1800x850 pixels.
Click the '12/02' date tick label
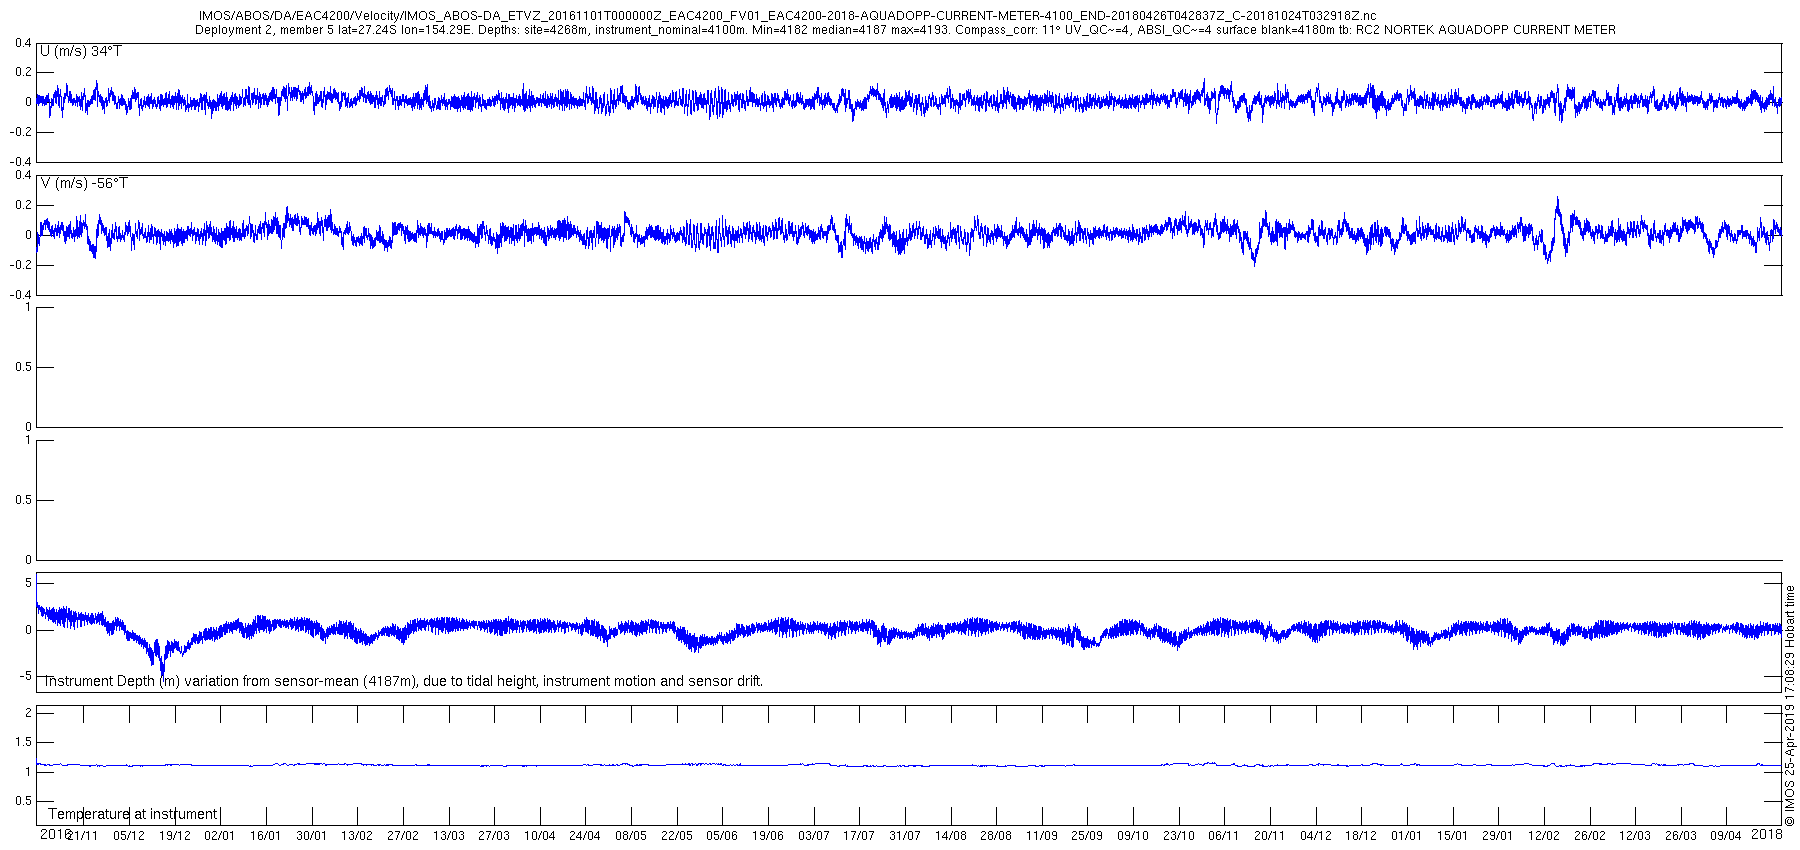coord(1544,836)
